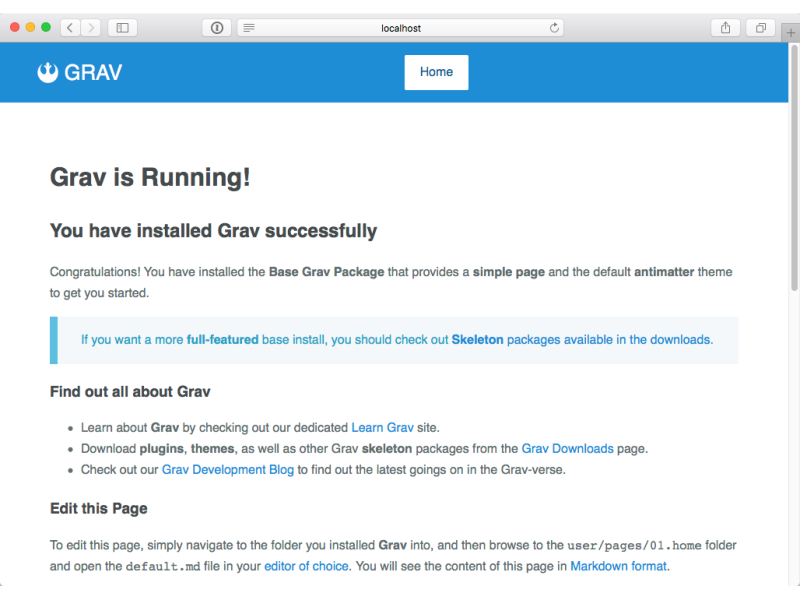Open Reader view from address bar
The height and width of the screenshot is (600, 800).
(249, 28)
